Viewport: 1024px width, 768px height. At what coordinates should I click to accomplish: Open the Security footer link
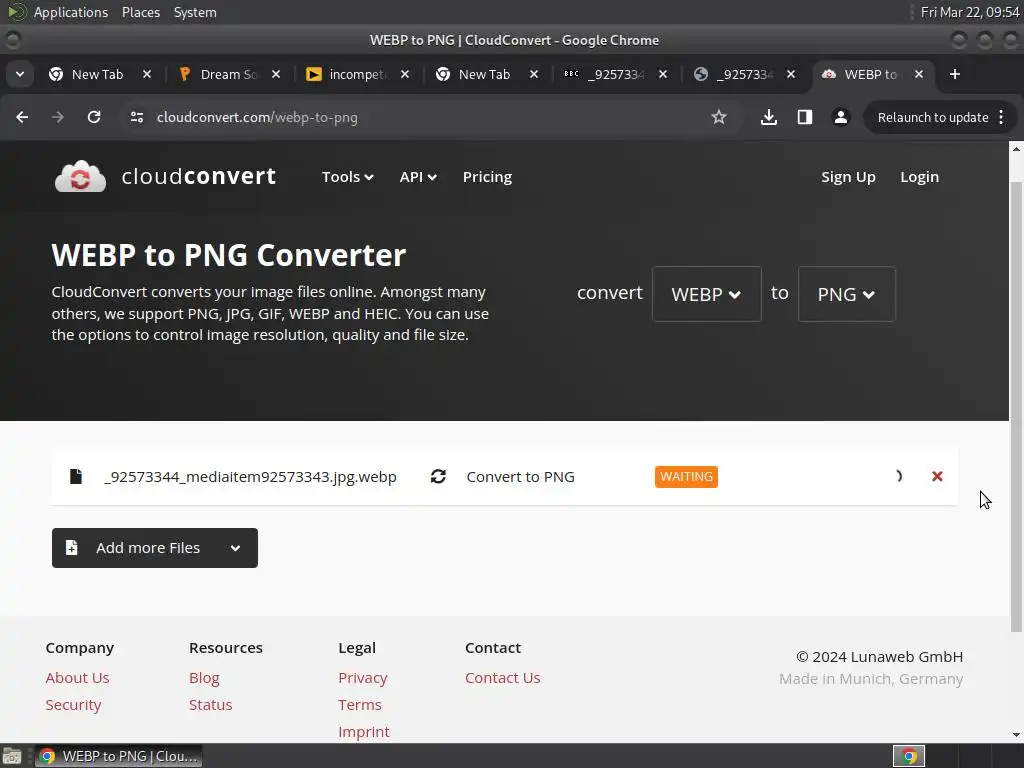[73, 705]
